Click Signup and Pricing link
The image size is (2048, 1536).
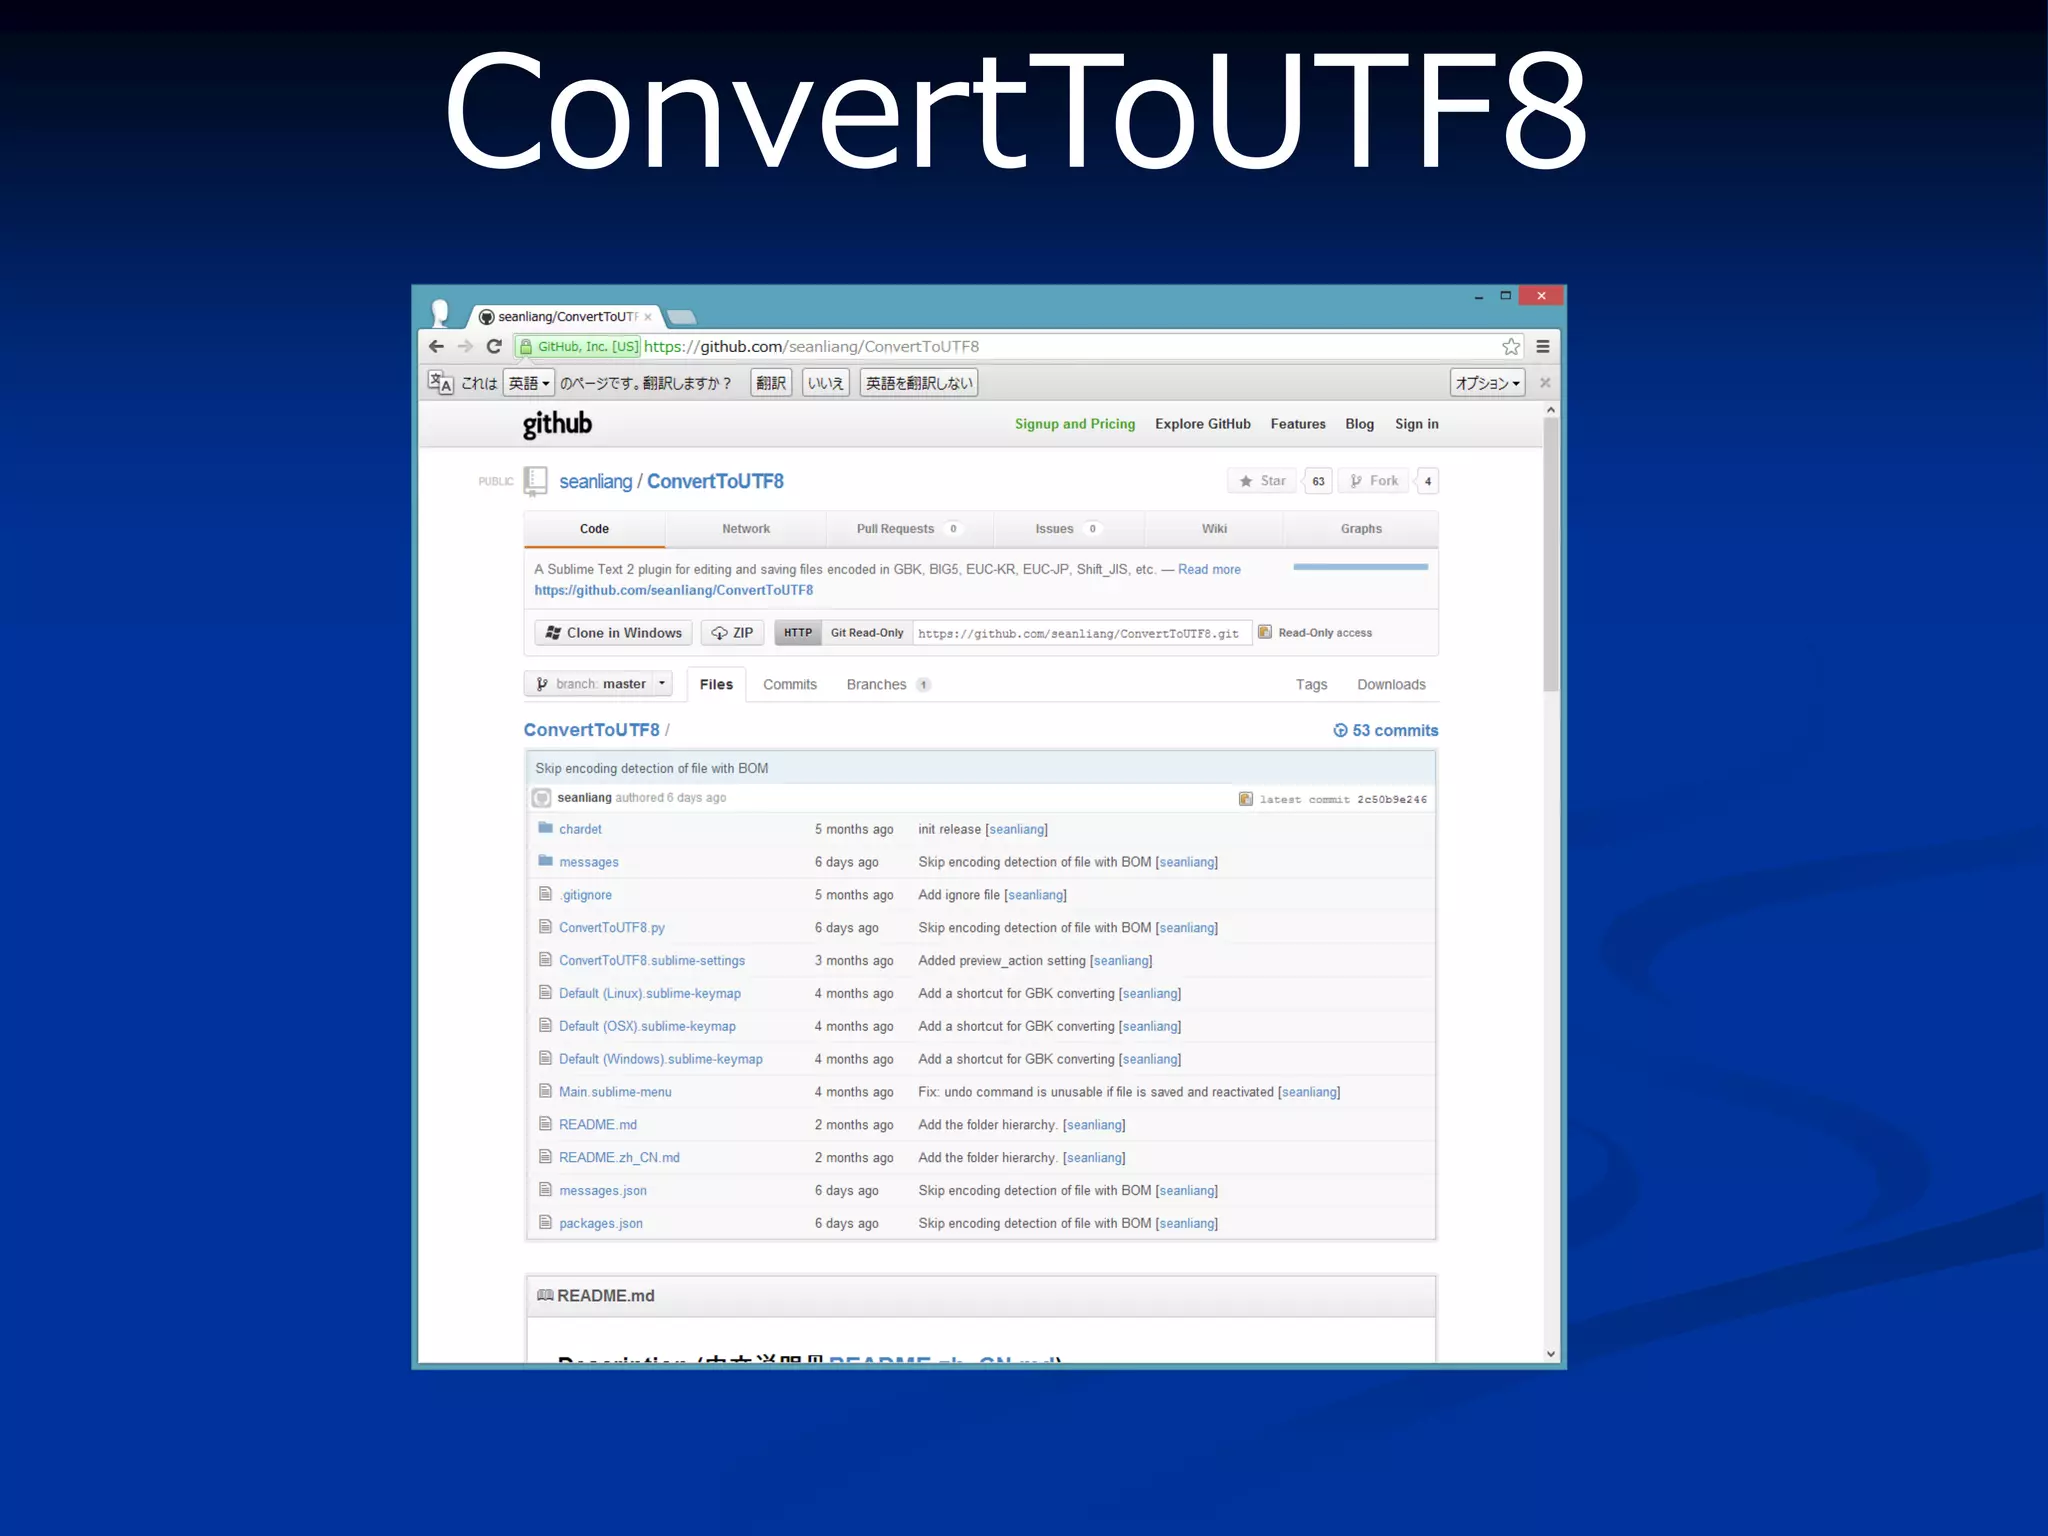(1075, 424)
